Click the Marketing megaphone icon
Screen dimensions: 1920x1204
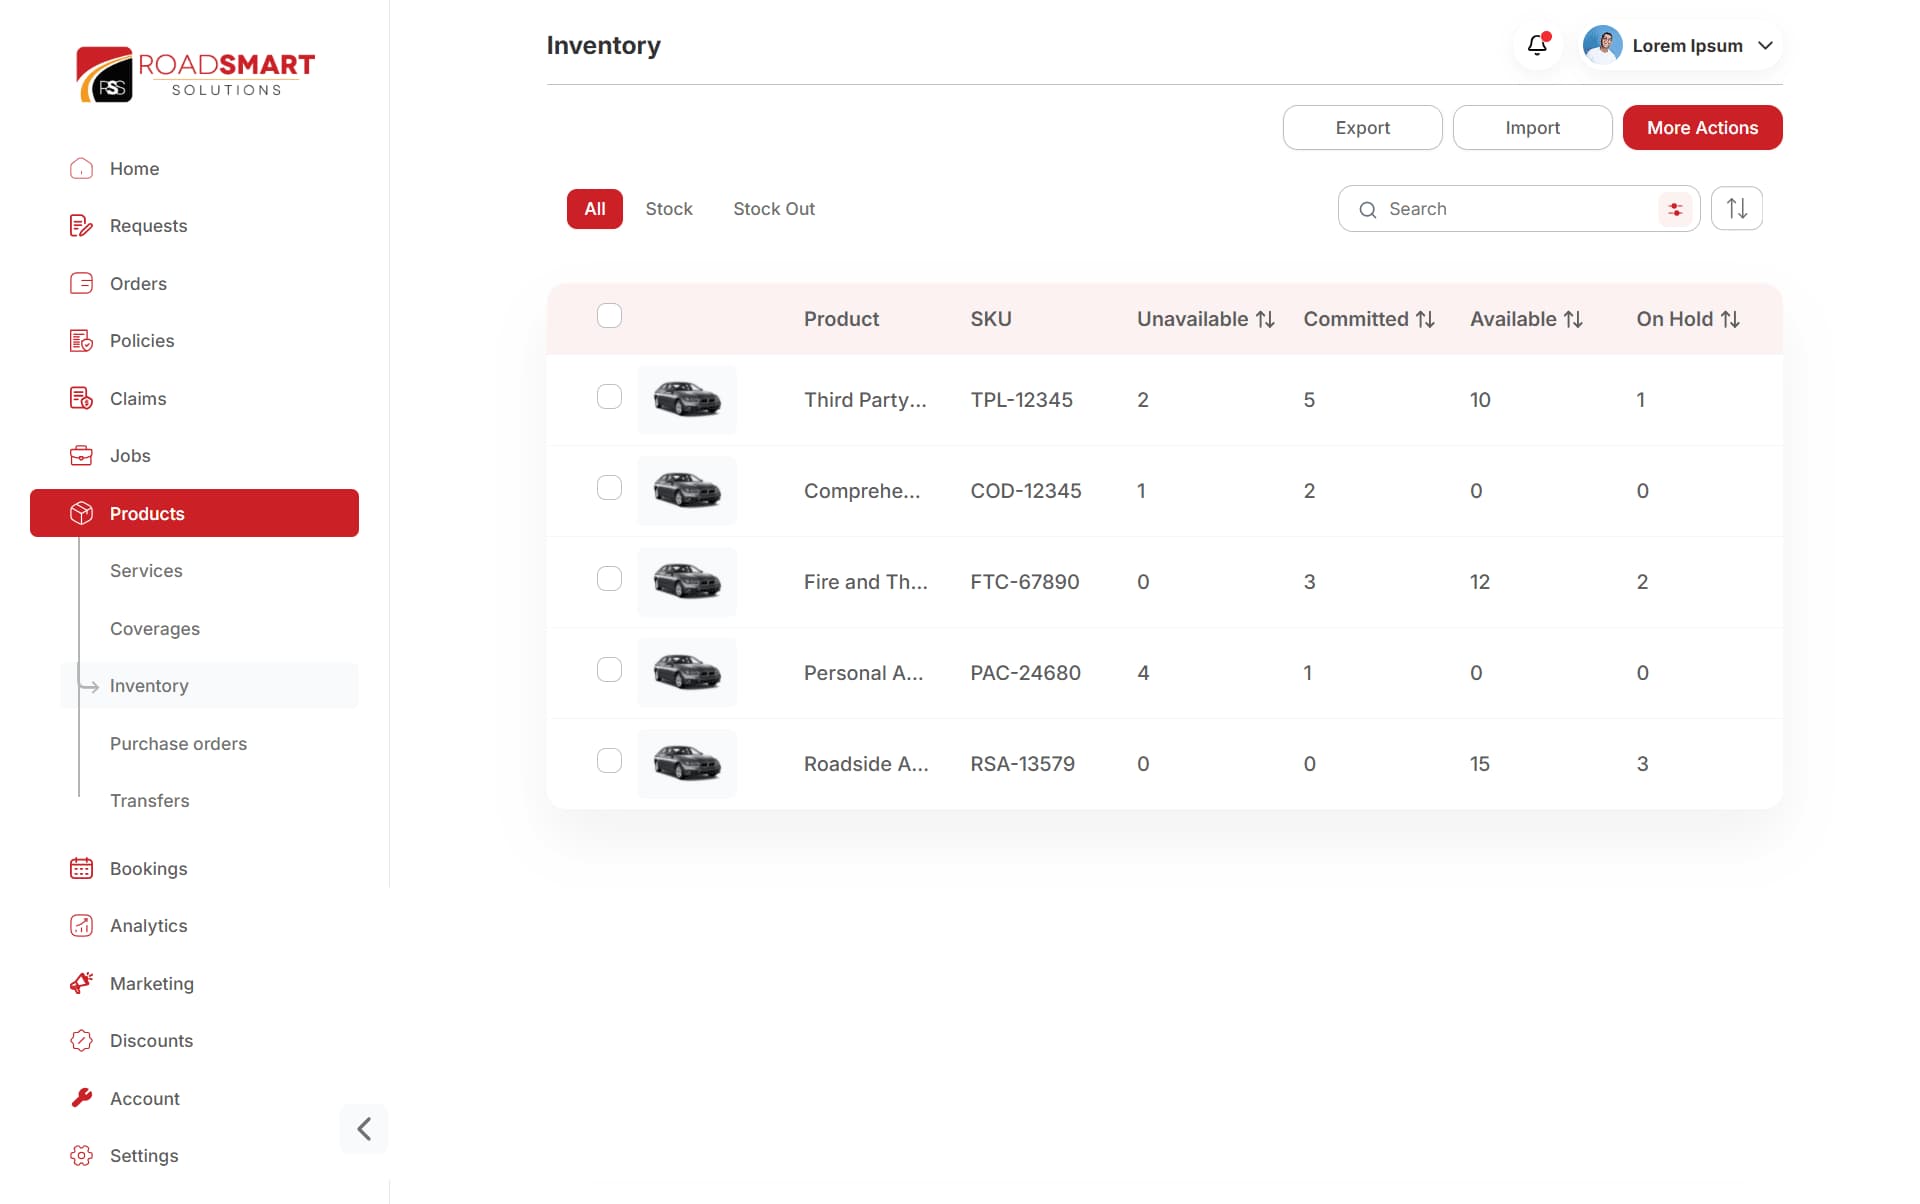81,983
